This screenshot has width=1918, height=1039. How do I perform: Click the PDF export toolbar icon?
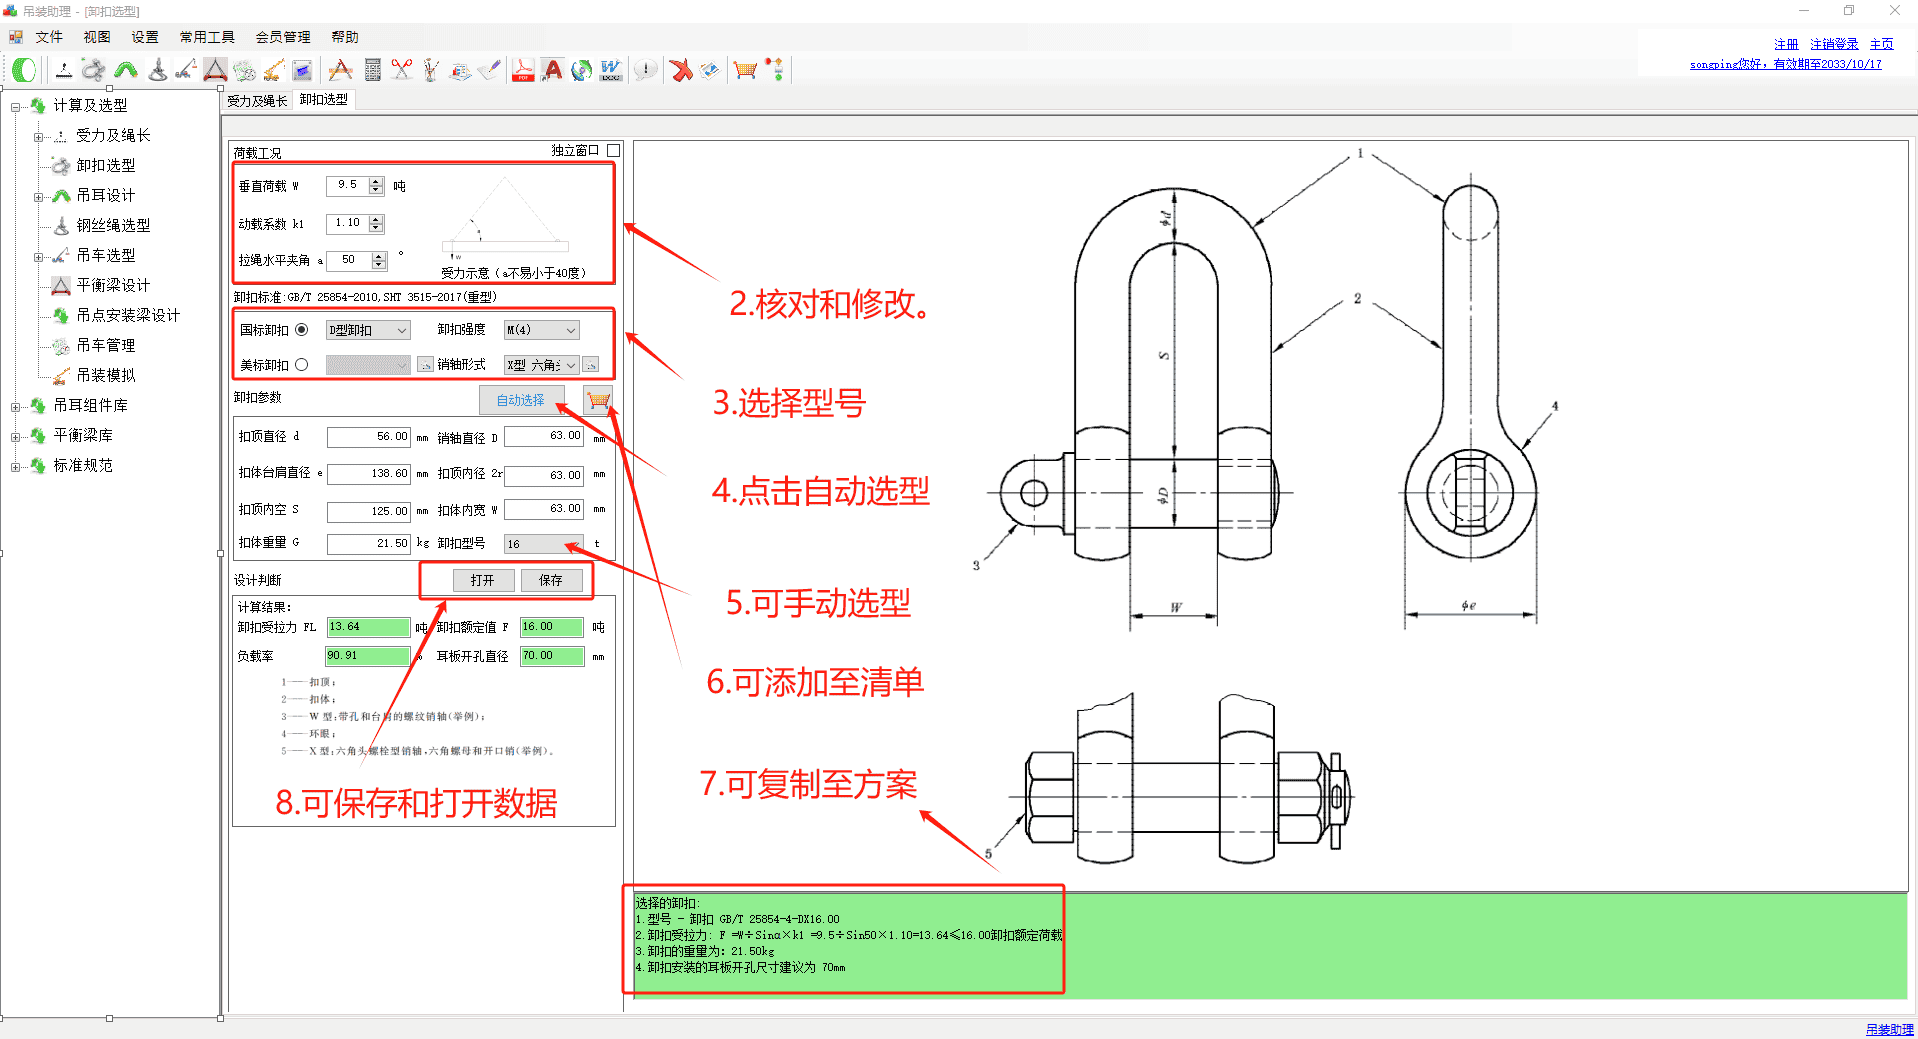click(522, 70)
